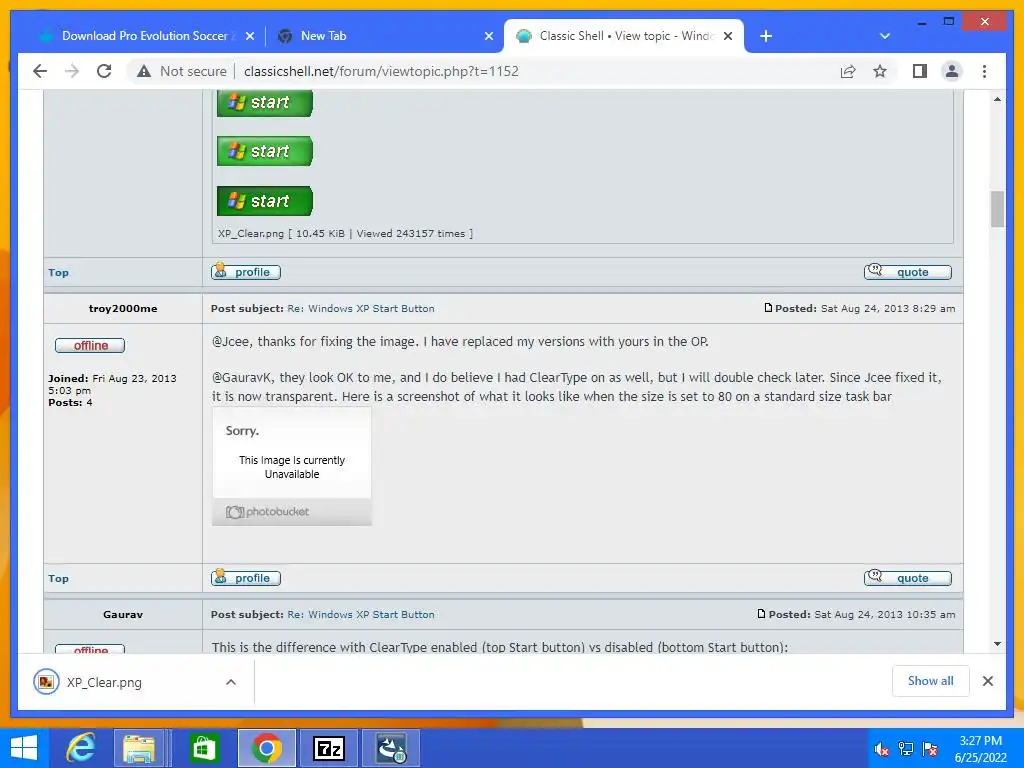Click Show all downloads
1024x768 pixels.
[931, 681]
